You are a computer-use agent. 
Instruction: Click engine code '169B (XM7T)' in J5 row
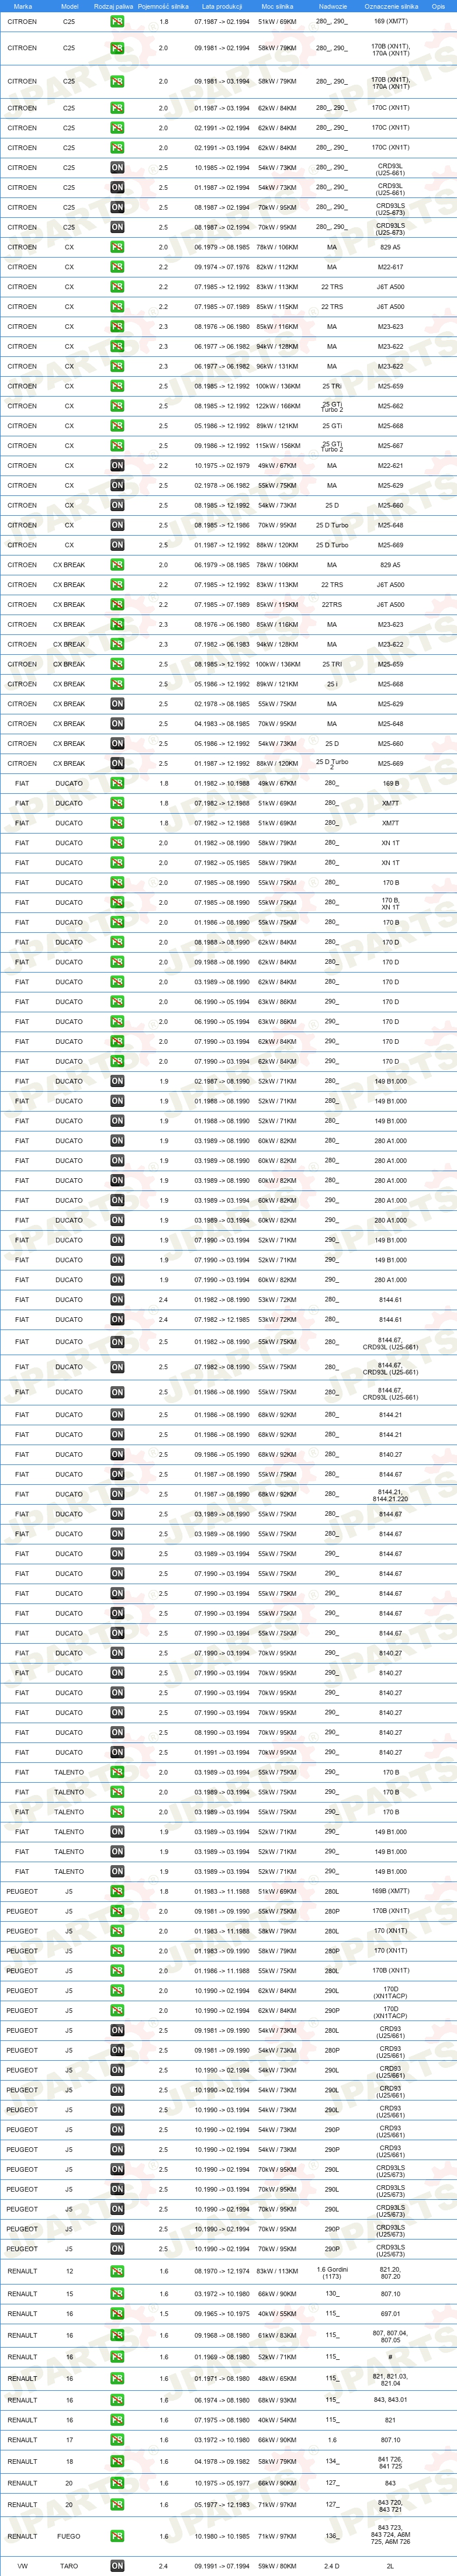pyautogui.click(x=391, y=1892)
